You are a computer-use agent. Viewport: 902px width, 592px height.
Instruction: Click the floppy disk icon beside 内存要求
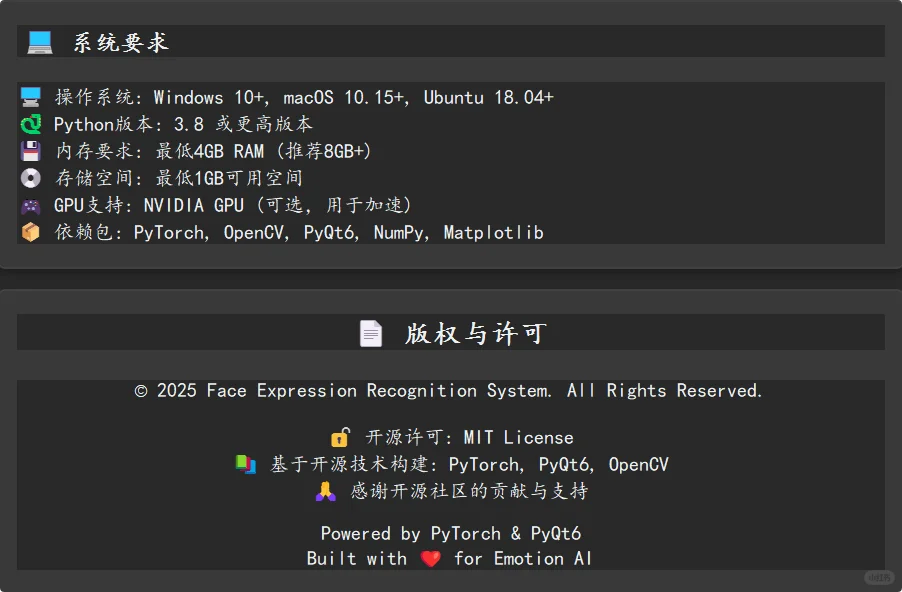(31, 150)
